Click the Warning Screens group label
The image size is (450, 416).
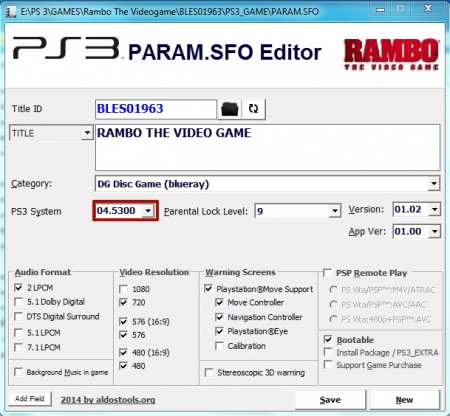click(x=240, y=272)
